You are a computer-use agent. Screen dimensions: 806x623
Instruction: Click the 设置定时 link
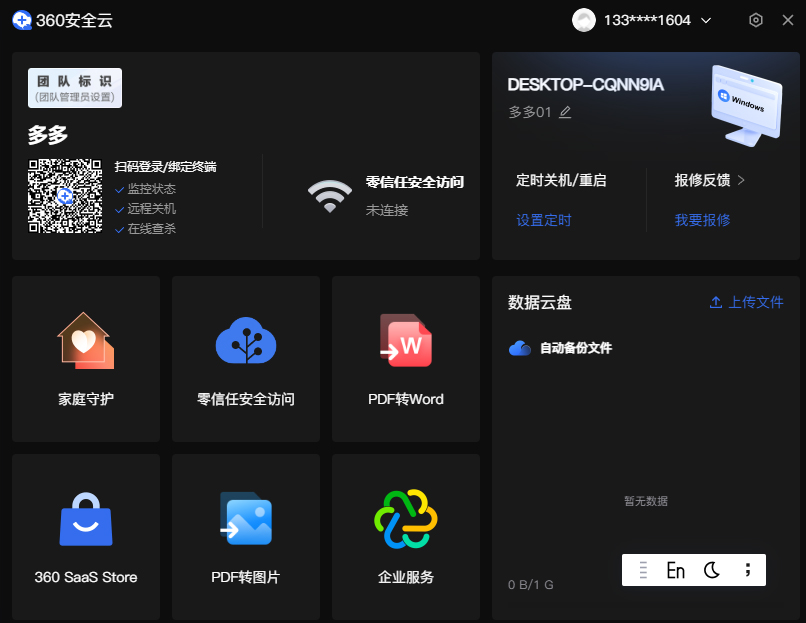[x=543, y=221]
